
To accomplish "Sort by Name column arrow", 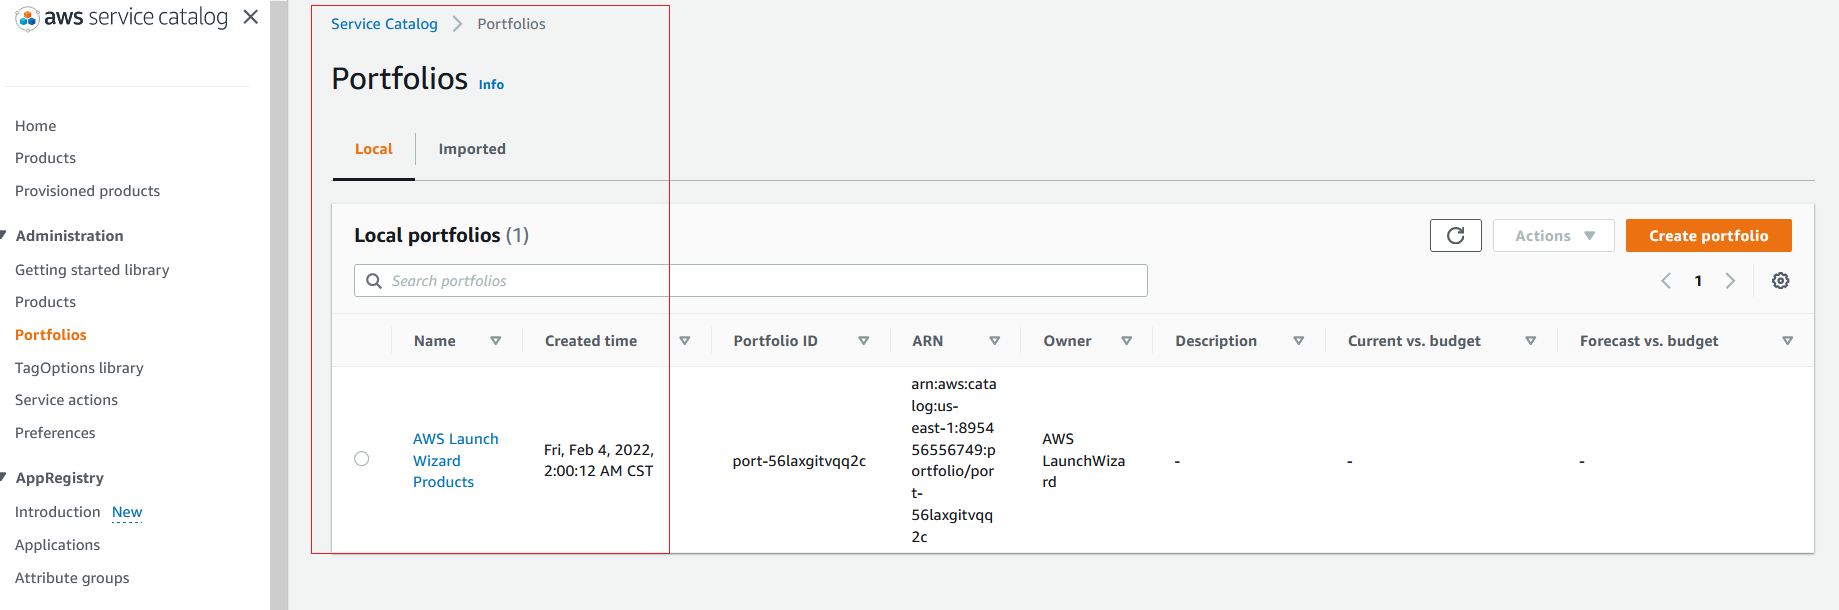I will (x=495, y=341).
